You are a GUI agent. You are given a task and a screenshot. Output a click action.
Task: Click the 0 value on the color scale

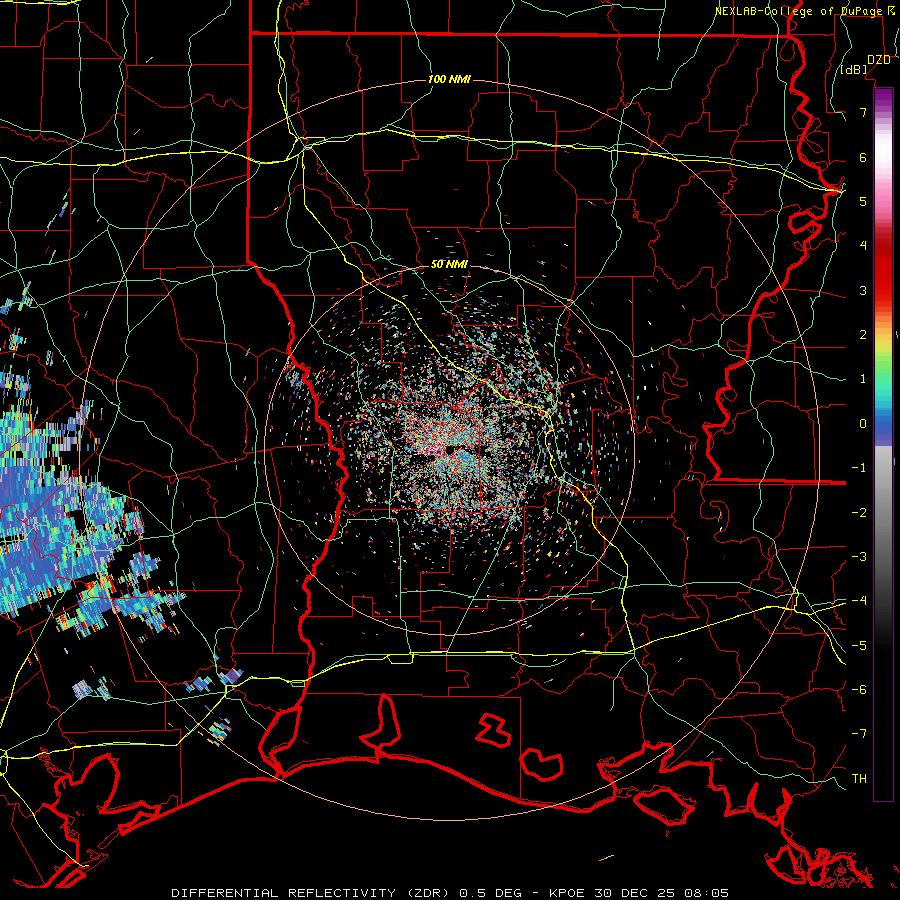point(863,424)
